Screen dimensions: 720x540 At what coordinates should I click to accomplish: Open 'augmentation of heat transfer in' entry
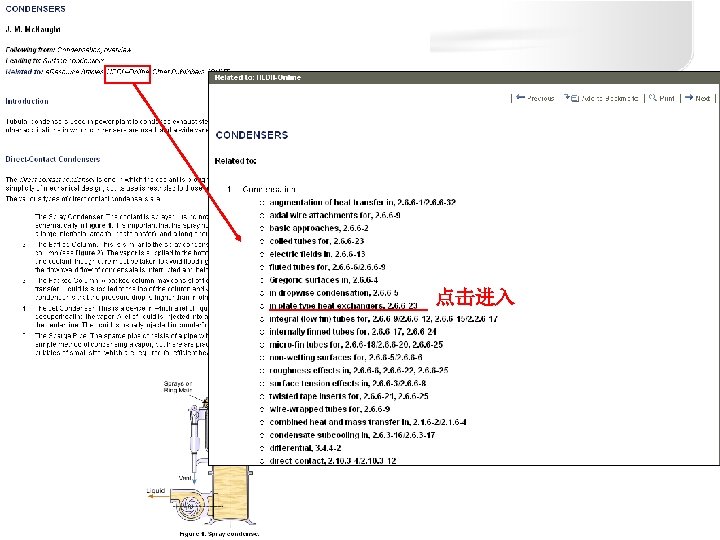click(362, 202)
